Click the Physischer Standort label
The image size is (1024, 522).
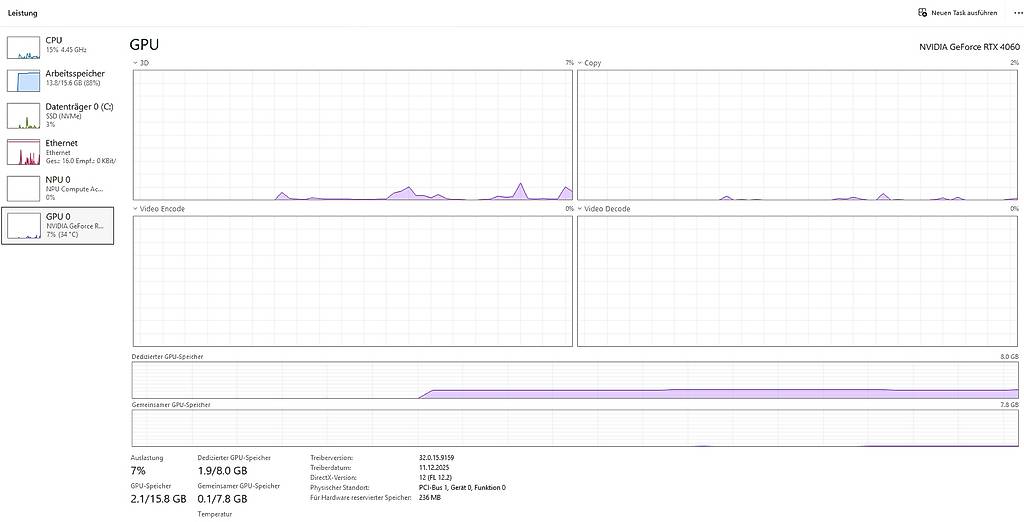point(340,487)
